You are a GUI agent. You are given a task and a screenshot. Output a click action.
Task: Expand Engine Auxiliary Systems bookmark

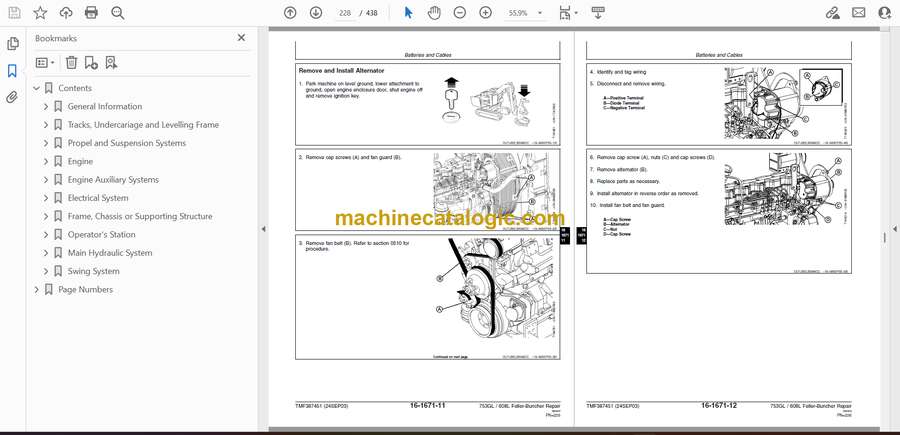(x=46, y=180)
